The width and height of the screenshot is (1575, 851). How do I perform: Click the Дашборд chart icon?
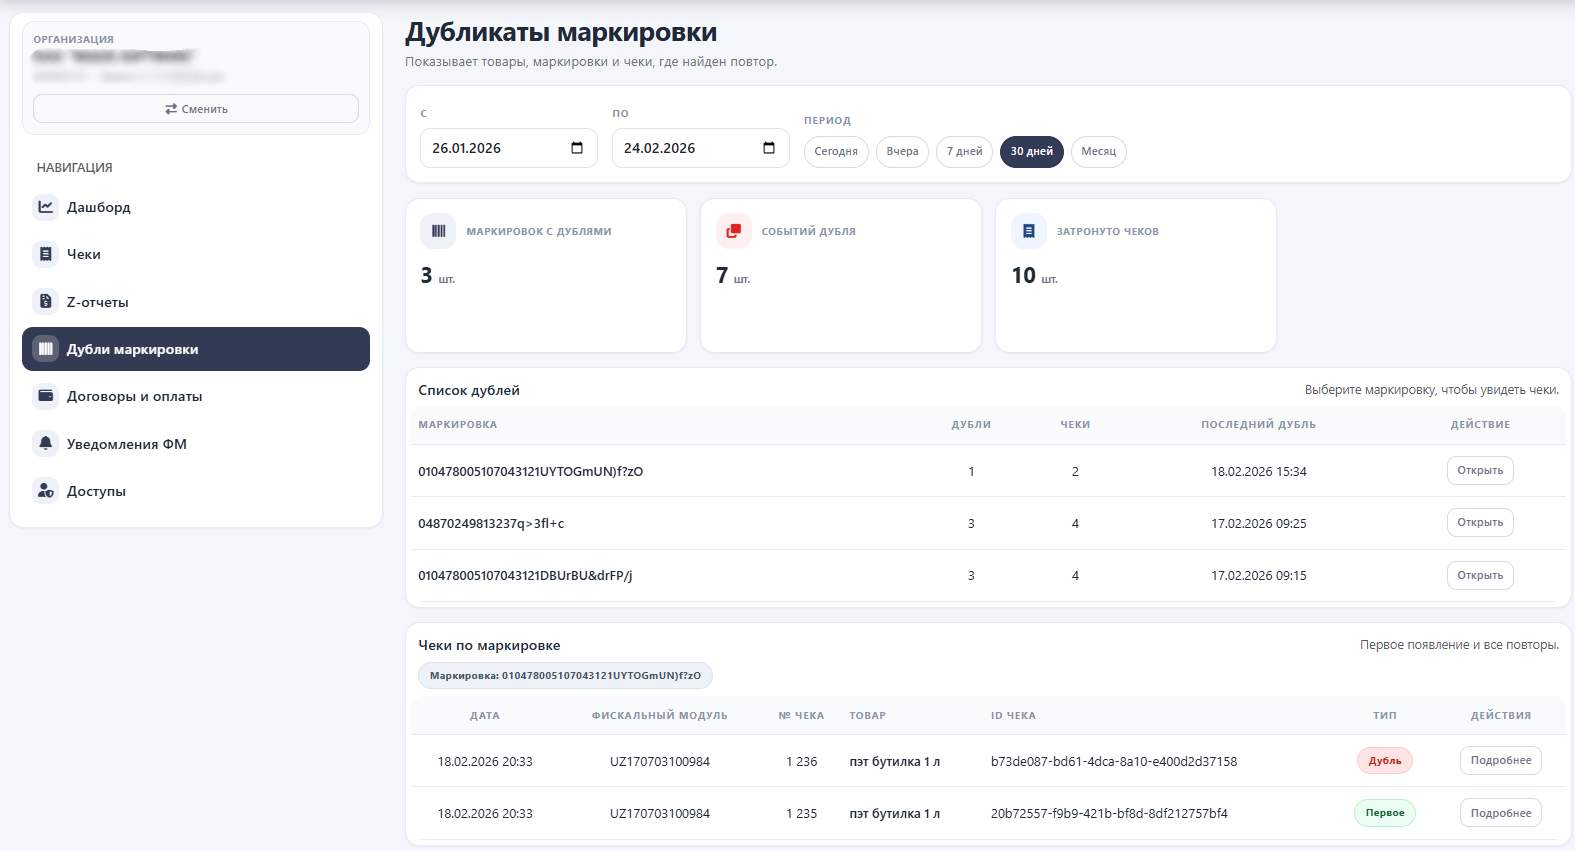click(x=46, y=207)
